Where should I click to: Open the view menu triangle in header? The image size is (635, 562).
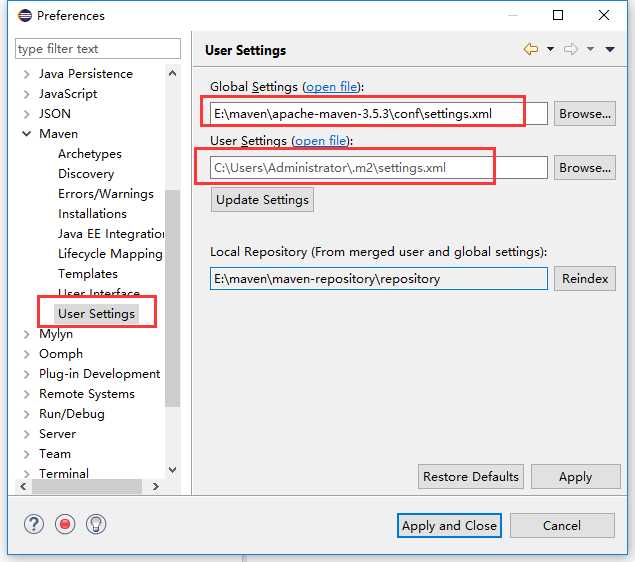click(x=610, y=50)
